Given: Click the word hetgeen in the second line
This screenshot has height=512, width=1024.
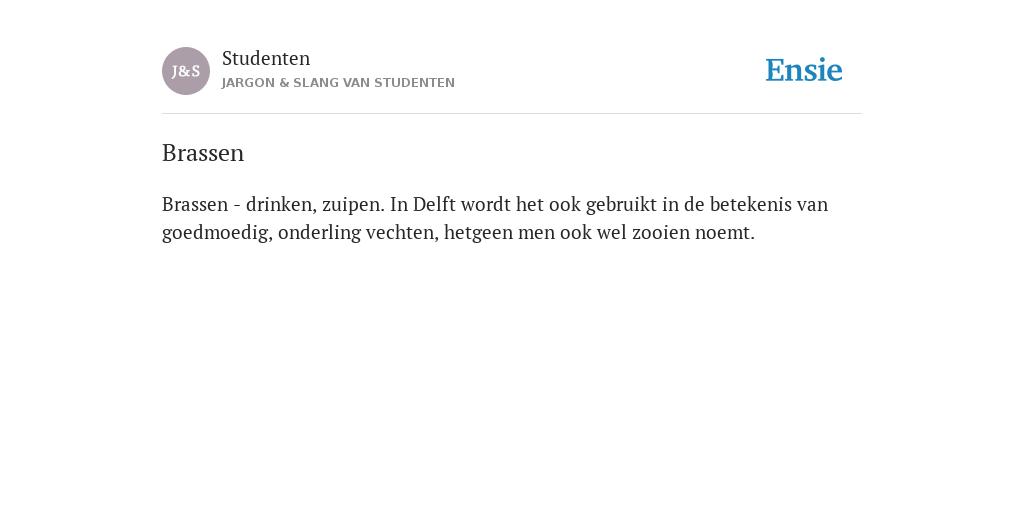Looking at the screenshot, I should coord(479,233).
